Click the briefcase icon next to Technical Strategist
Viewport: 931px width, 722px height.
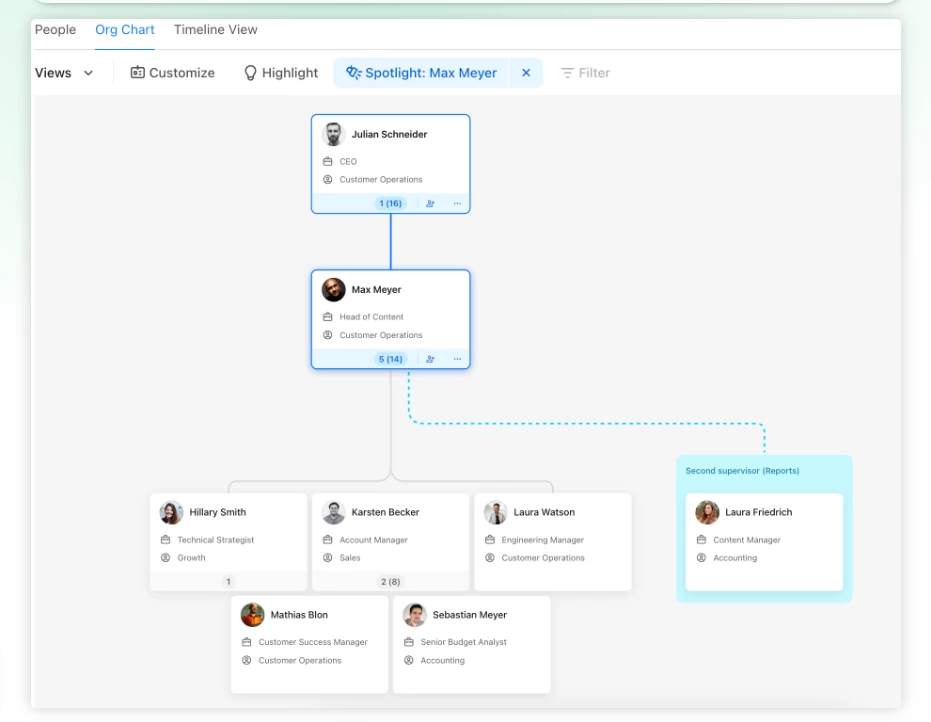coord(166,540)
